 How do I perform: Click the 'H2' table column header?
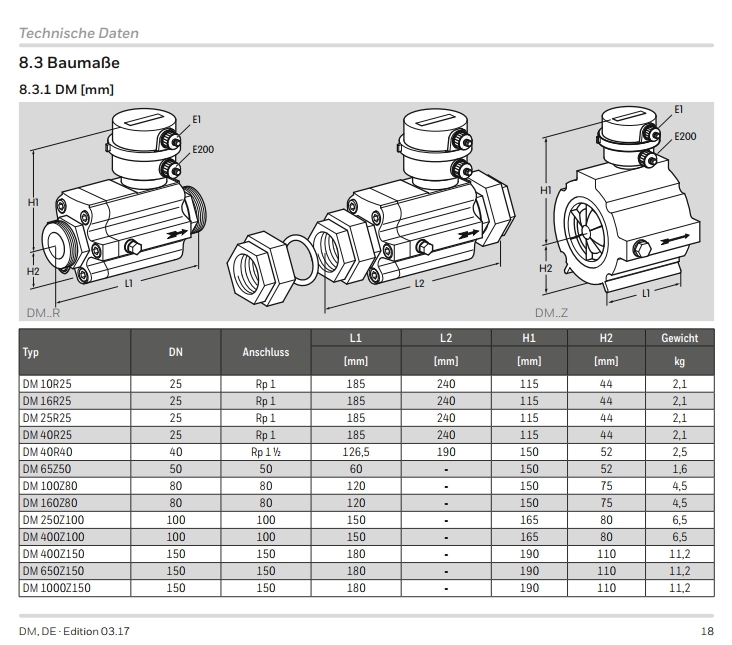pos(606,338)
